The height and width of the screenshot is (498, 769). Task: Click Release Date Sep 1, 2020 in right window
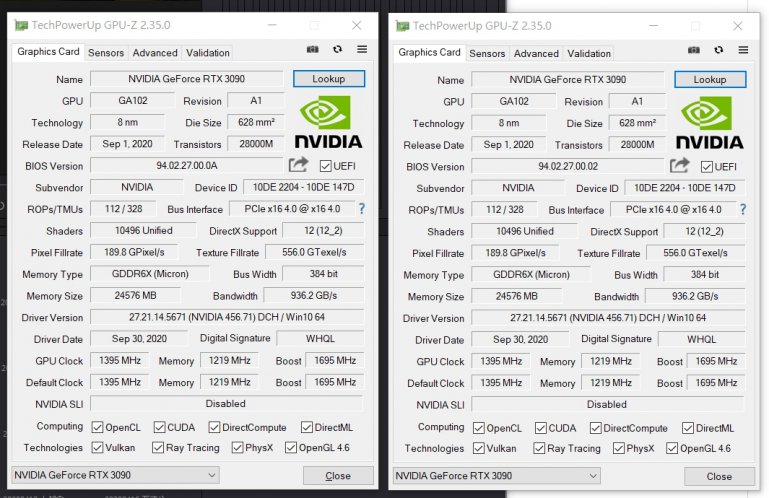tap(508, 145)
